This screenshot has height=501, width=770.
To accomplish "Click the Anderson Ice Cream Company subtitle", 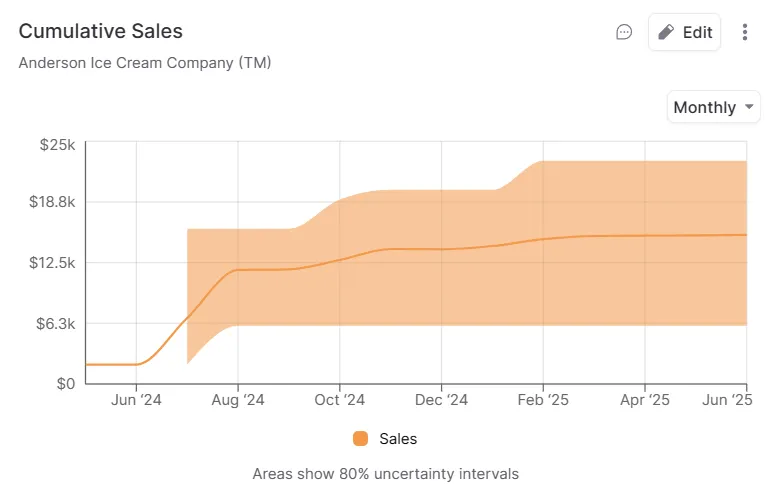I will pos(145,62).
